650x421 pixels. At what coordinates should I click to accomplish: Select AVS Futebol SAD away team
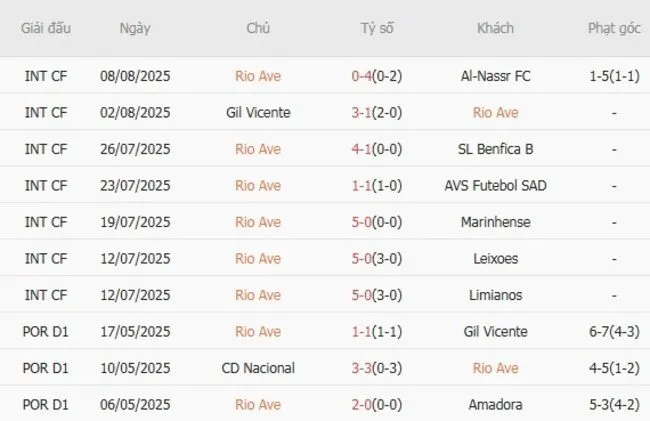click(x=495, y=185)
